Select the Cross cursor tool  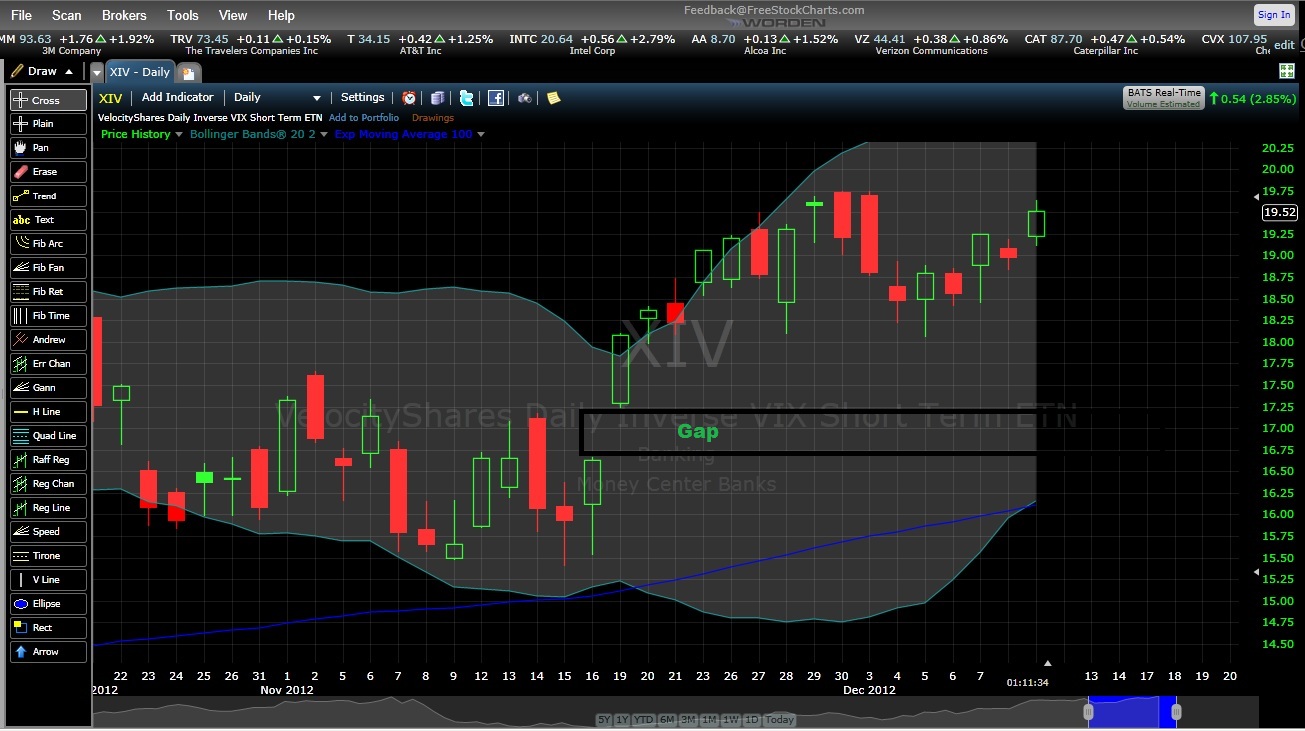[48, 100]
